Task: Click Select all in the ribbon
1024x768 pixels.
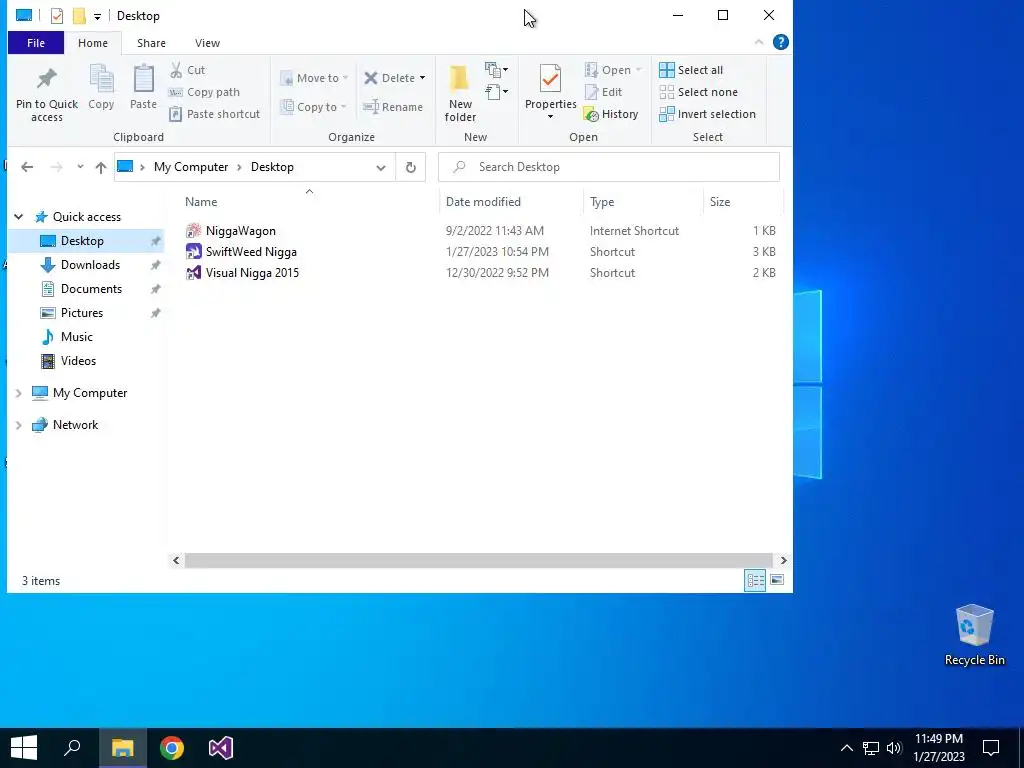Action: click(x=691, y=70)
